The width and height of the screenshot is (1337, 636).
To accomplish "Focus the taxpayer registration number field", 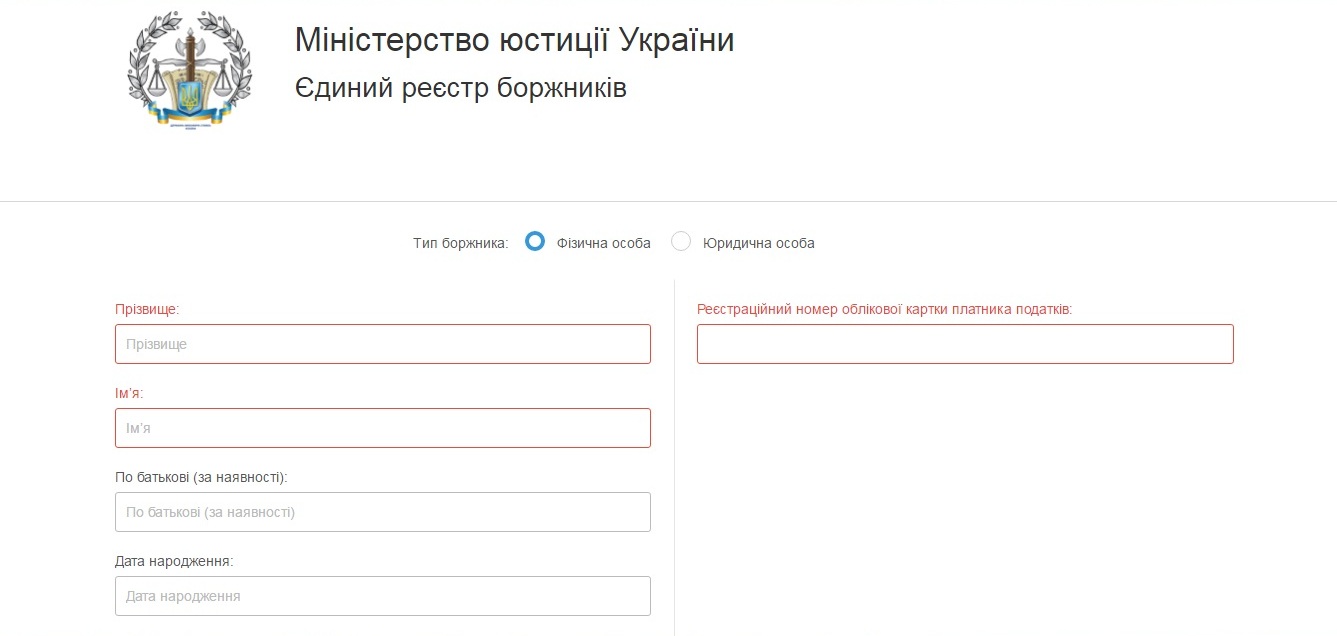I will (x=965, y=343).
